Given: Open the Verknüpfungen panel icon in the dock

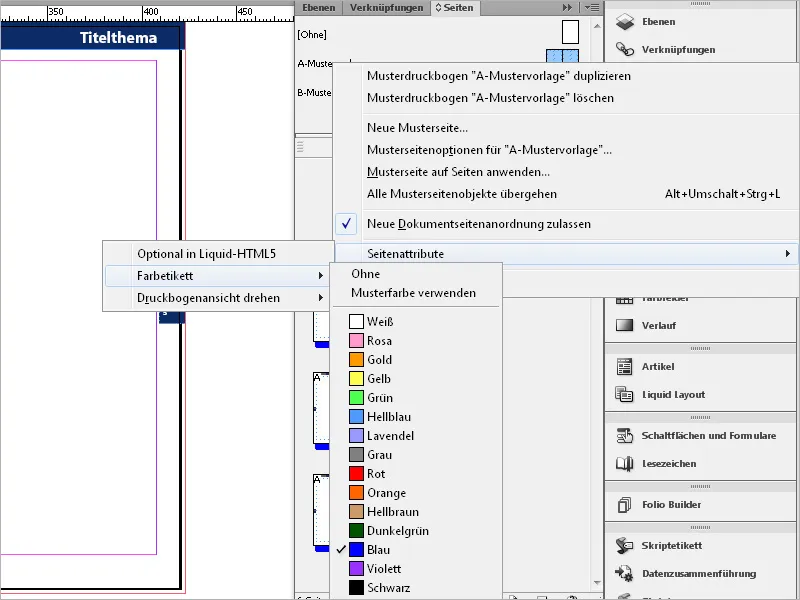Looking at the screenshot, I should point(624,49).
